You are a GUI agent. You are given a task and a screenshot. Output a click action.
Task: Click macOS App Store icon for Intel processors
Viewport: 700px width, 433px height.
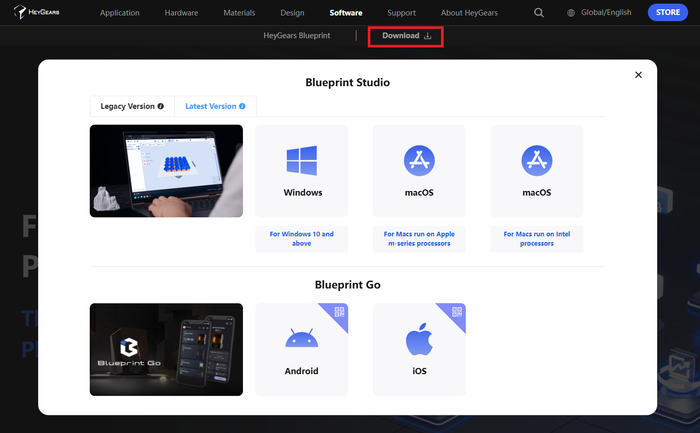[537, 160]
